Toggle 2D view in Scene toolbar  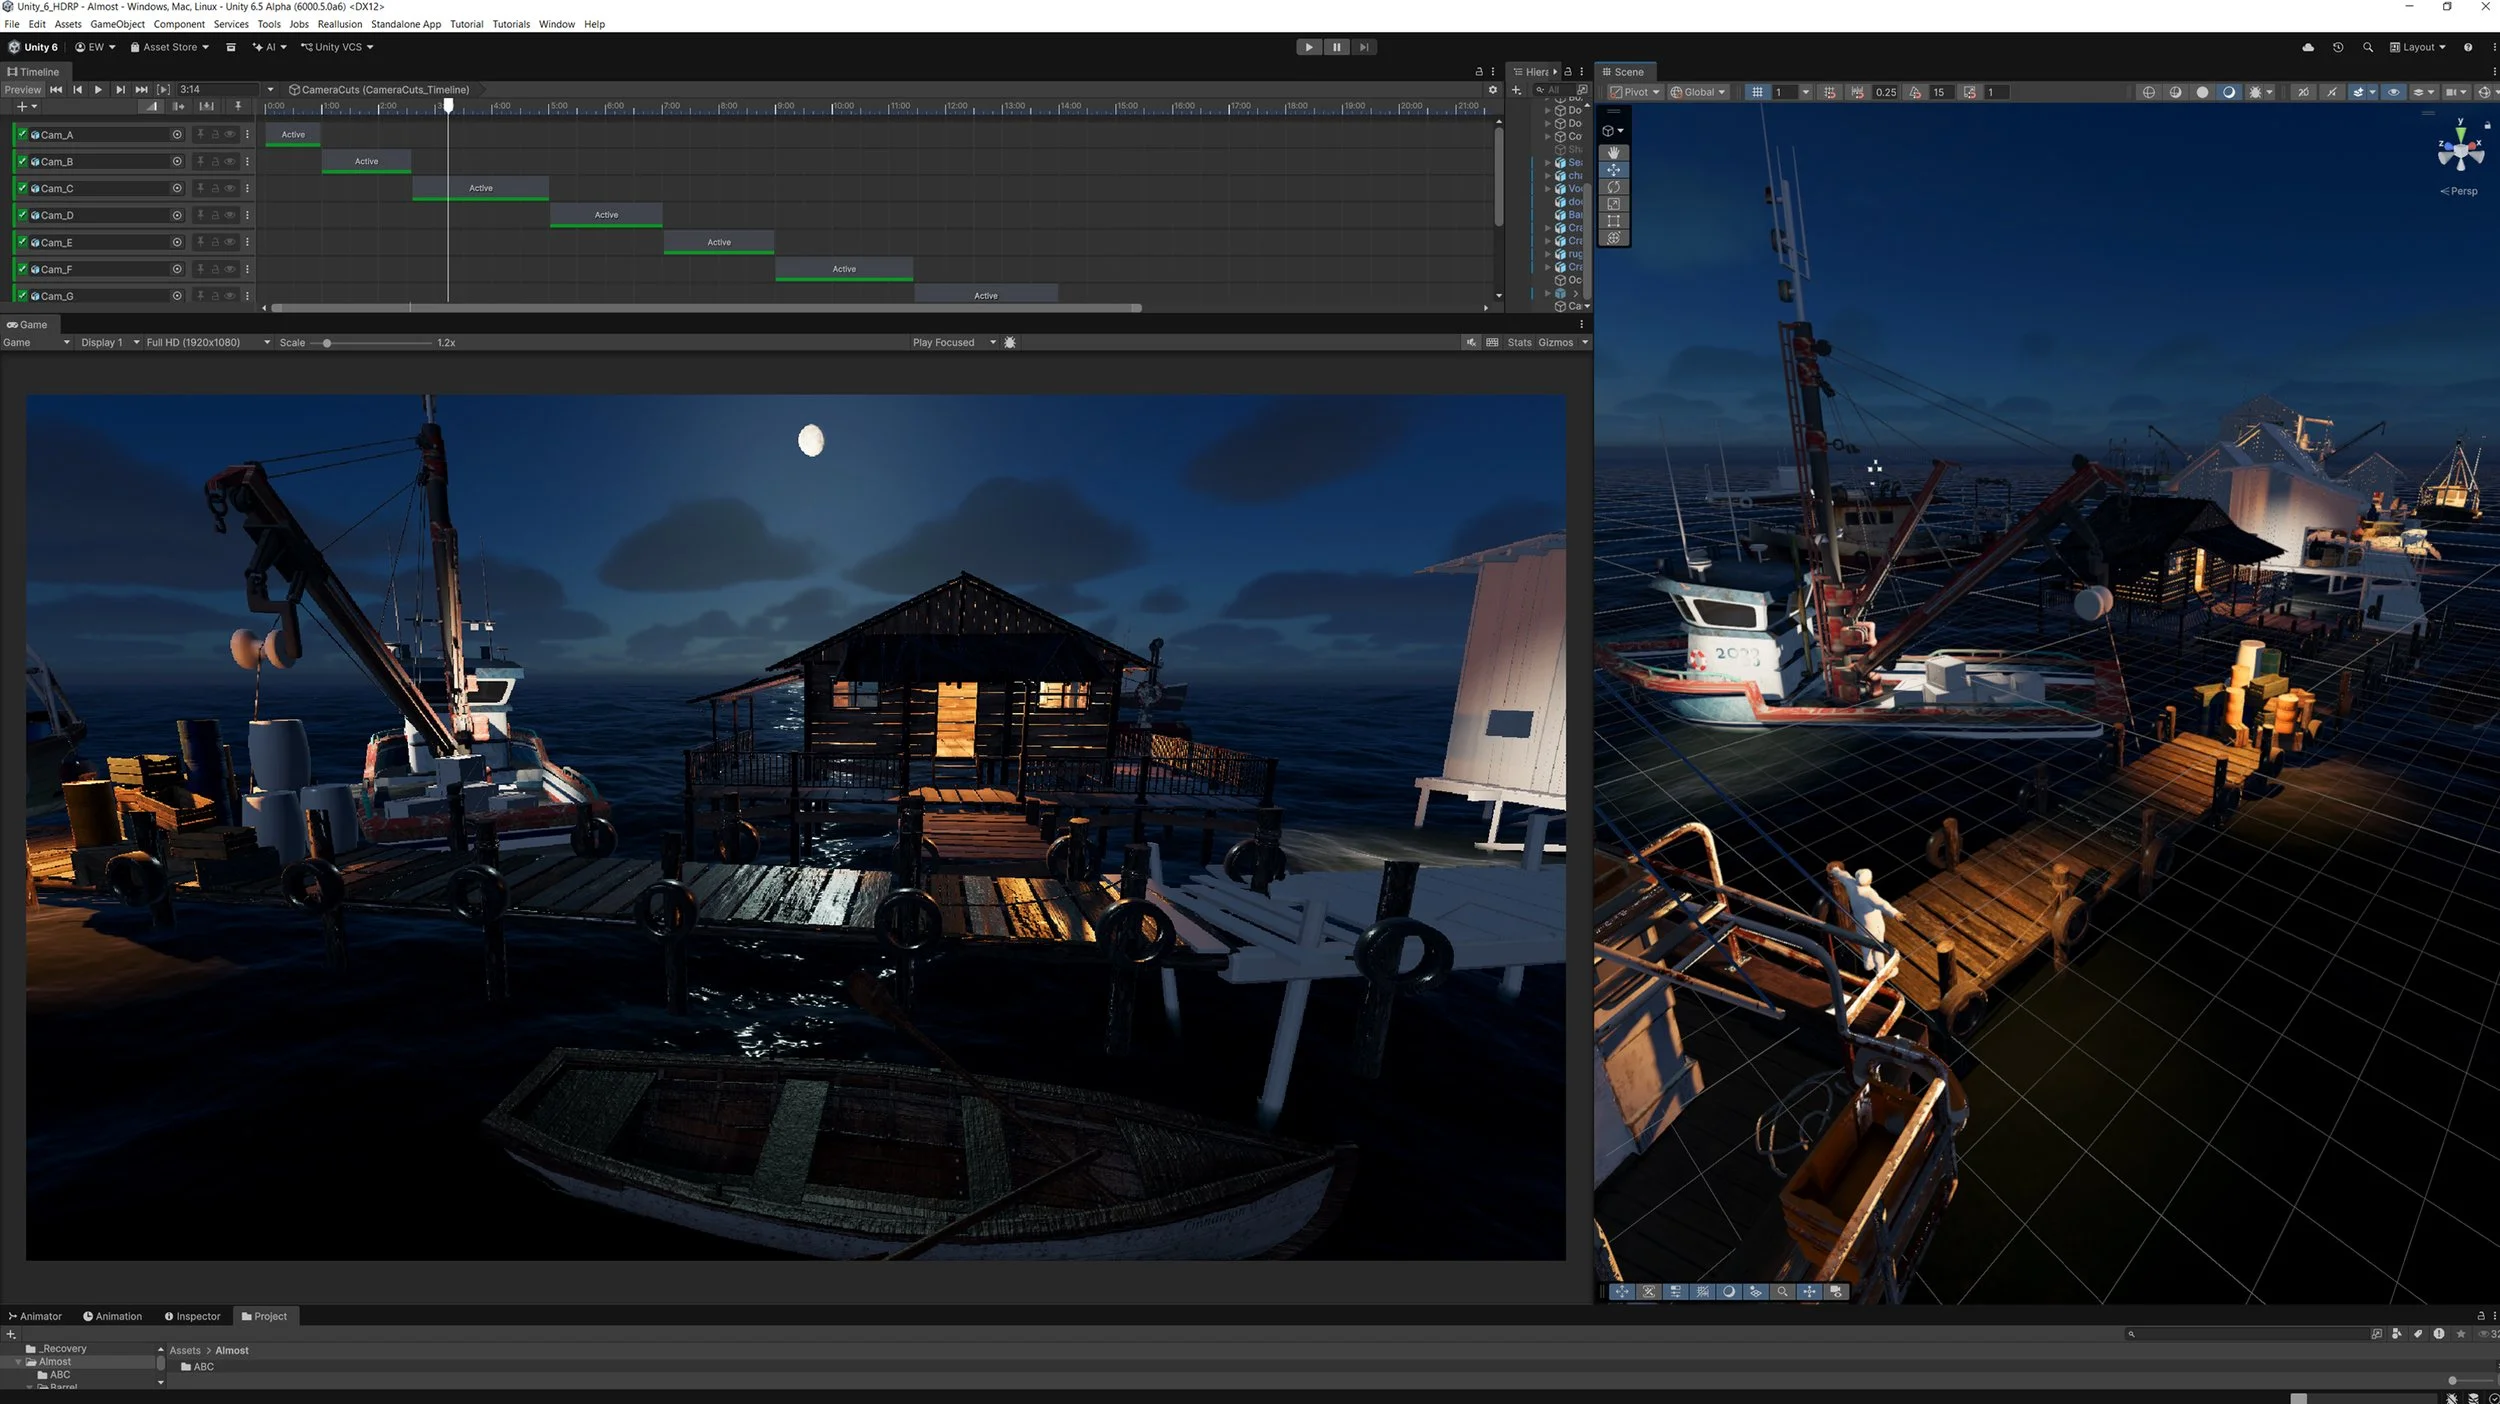[x=2303, y=92]
